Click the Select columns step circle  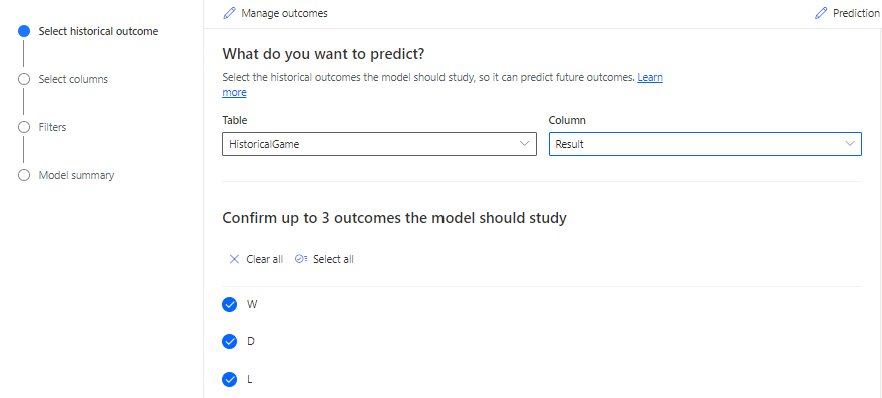click(24, 79)
